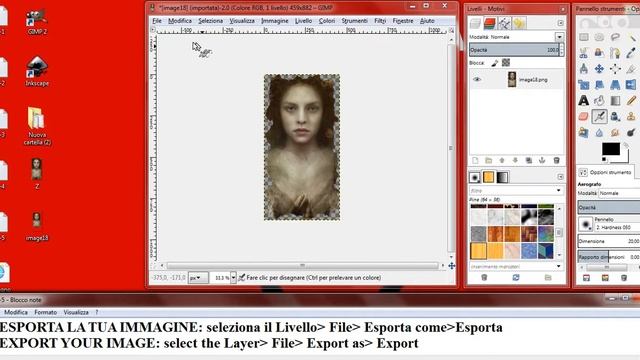640x360 pixels.
Task: Open the zoom percentage dropdown arrow
Action: pos(233,278)
